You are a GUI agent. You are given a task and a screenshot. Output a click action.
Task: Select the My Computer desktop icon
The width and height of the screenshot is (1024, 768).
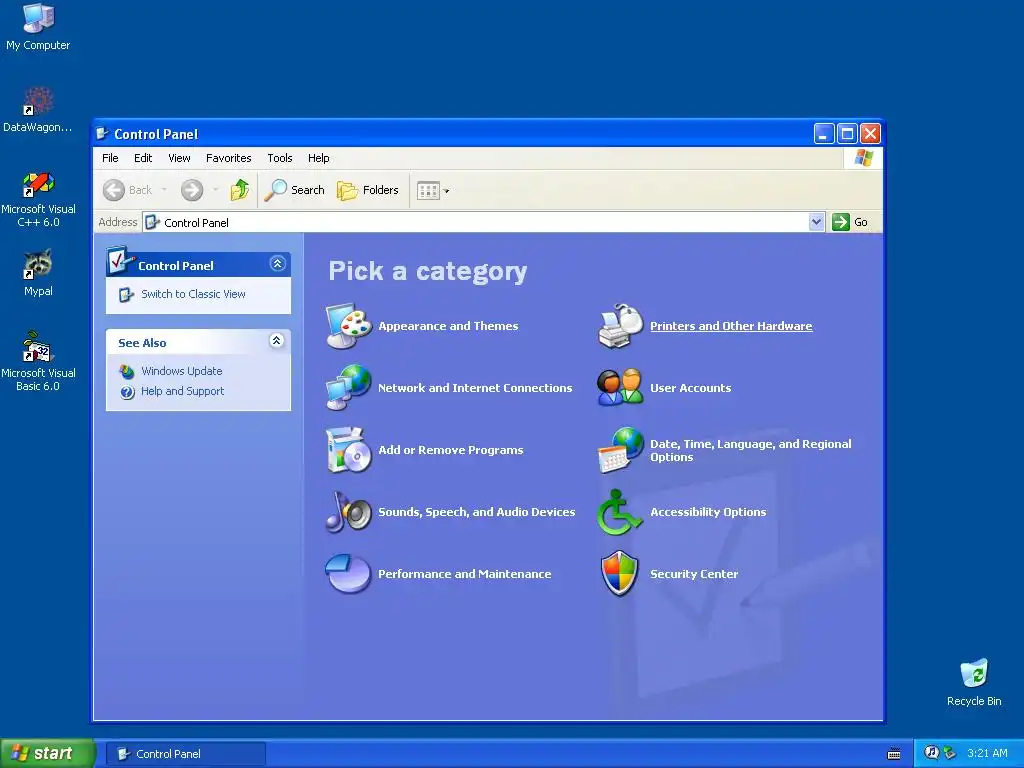(x=38, y=27)
